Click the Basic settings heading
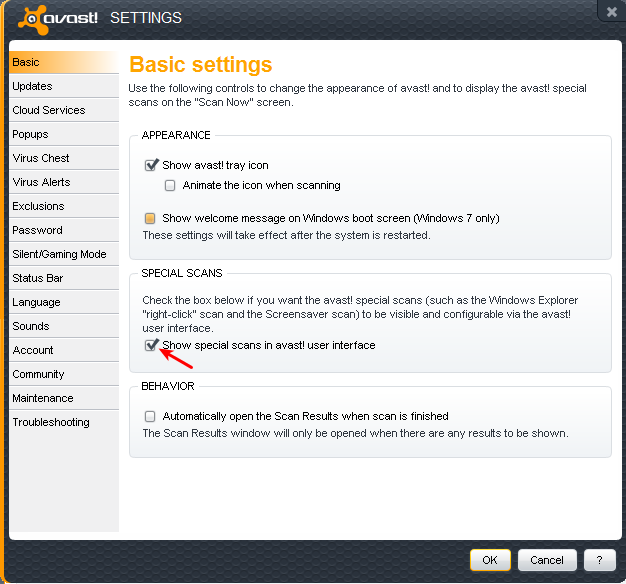This screenshot has width=626, height=584. pos(201,65)
